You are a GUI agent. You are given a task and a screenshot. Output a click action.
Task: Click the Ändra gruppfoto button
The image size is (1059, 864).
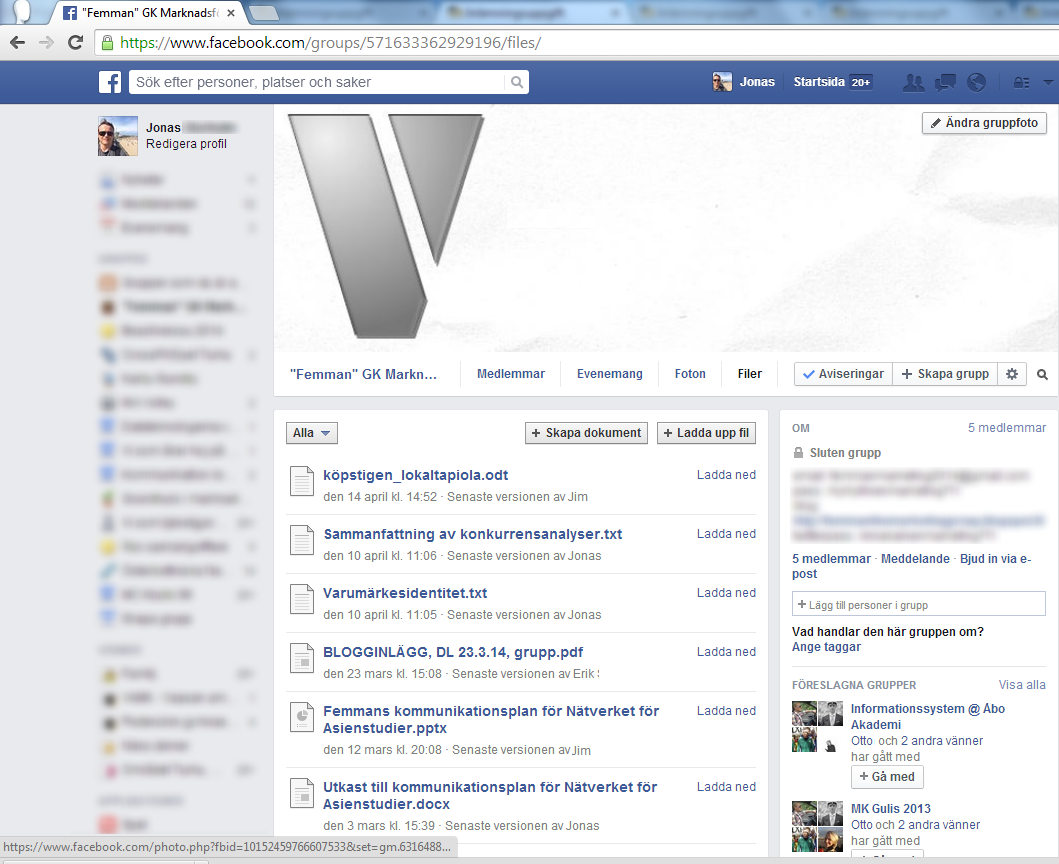click(x=985, y=123)
